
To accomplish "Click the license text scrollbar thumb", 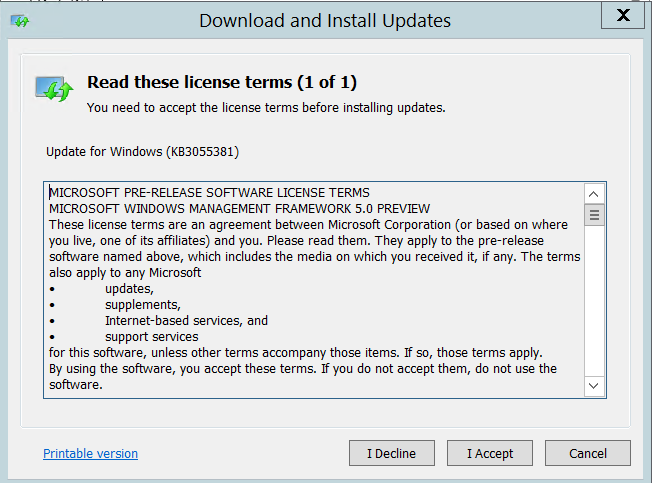I will (x=594, y=215).
